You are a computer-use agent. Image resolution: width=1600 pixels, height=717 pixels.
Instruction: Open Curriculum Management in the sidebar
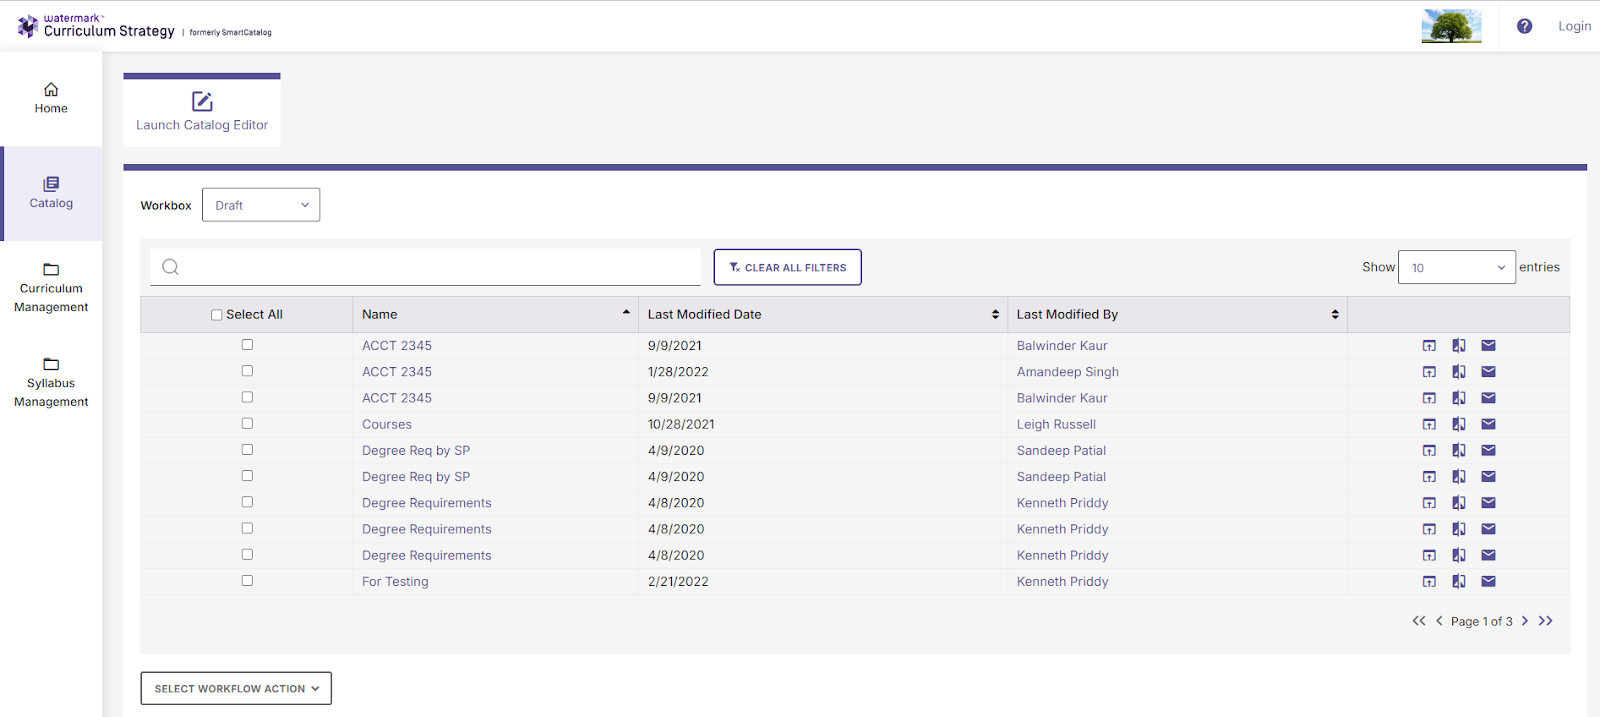click(51, 288)
